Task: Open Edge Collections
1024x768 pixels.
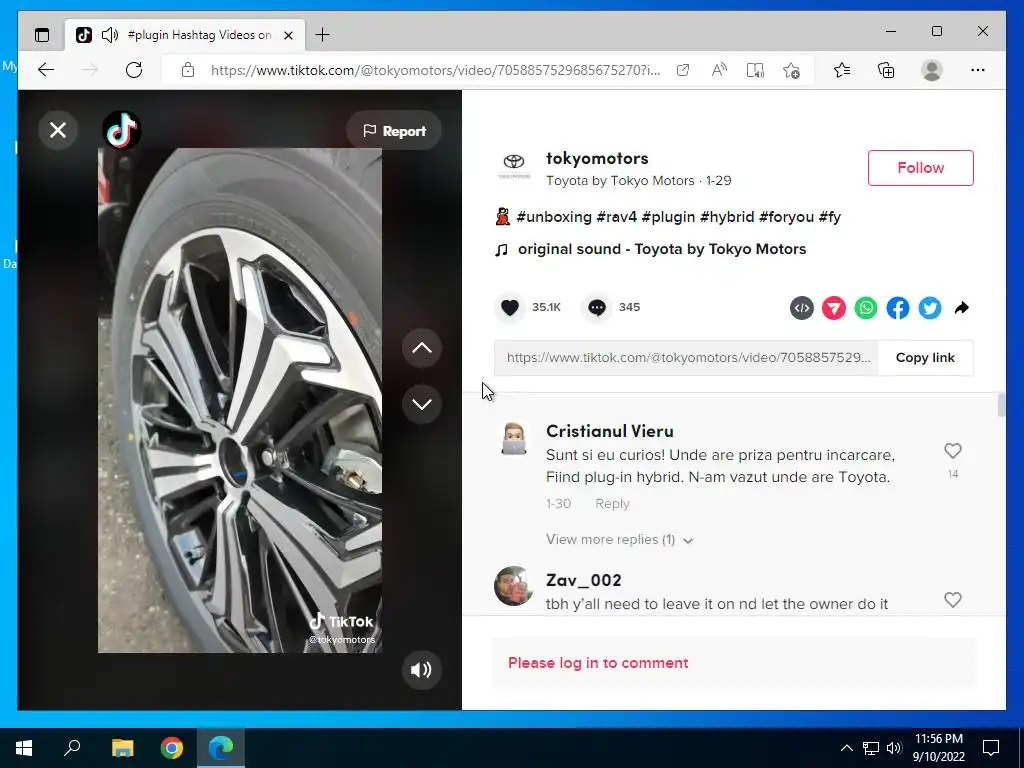Action: [886, 70]
